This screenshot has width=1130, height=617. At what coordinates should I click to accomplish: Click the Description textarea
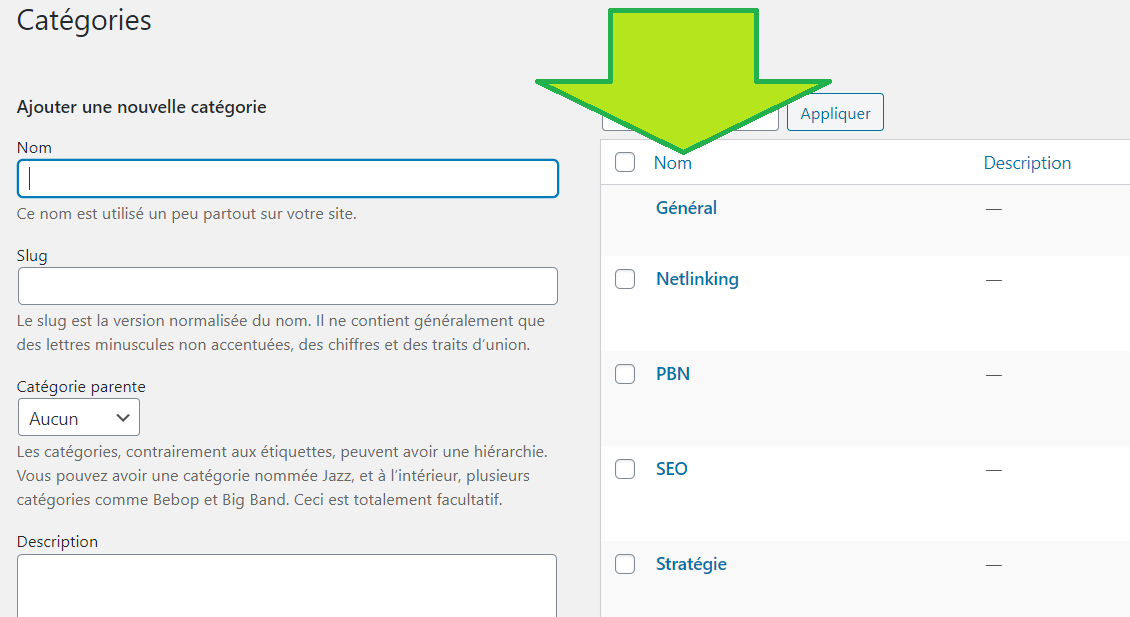287,585
